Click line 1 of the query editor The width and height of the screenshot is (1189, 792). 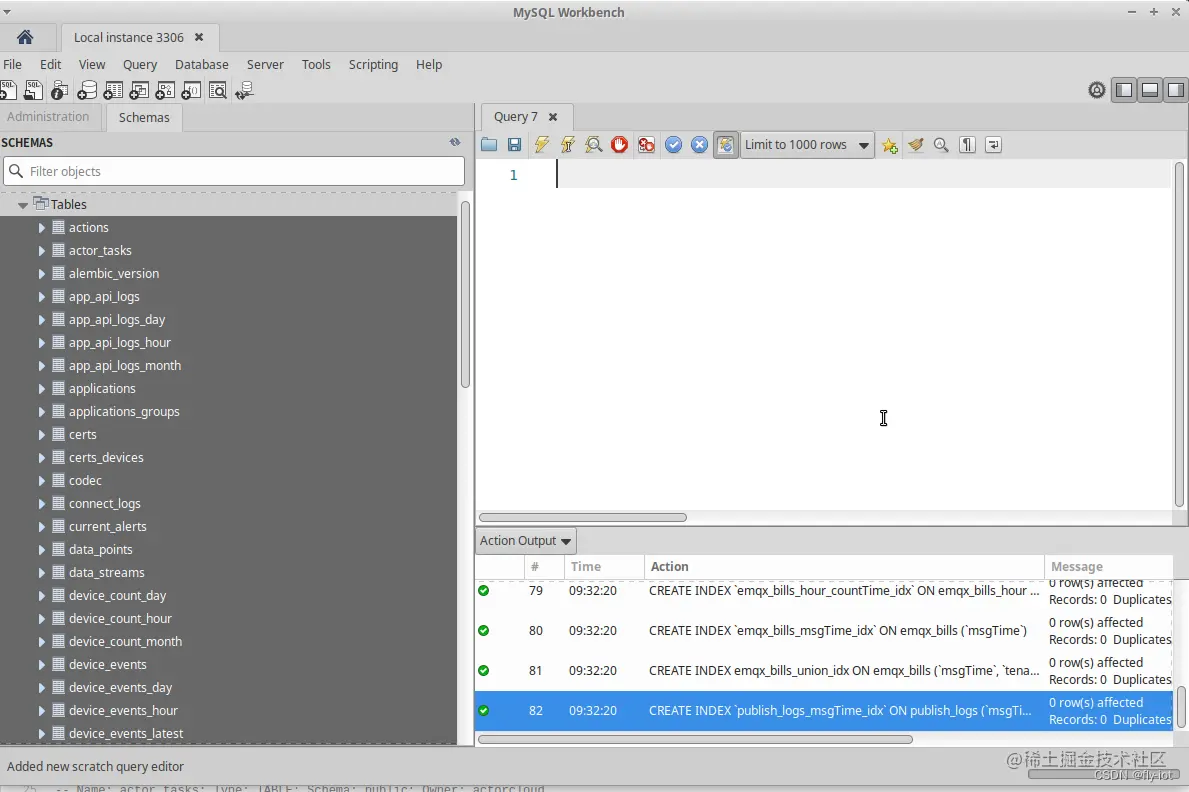864,174
